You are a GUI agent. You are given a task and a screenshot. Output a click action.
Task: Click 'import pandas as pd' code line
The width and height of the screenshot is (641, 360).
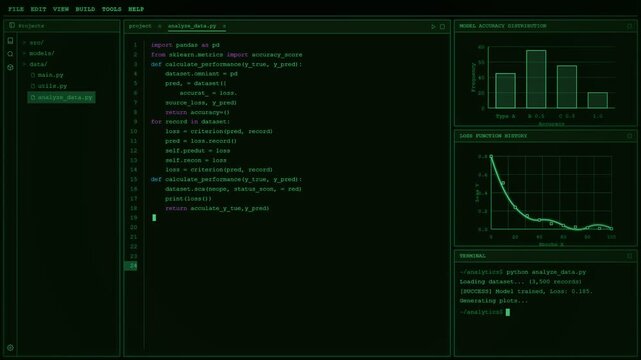click(185, 45)
